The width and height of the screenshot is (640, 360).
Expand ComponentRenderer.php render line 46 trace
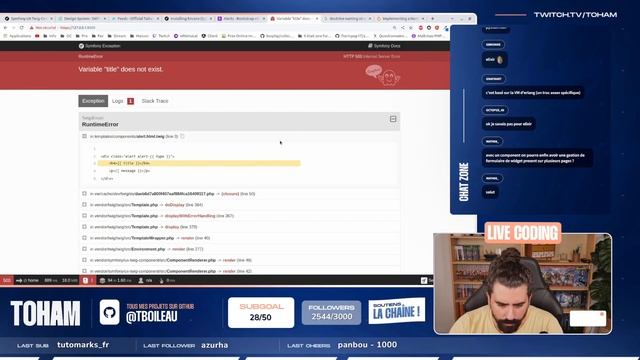point(84,260)
